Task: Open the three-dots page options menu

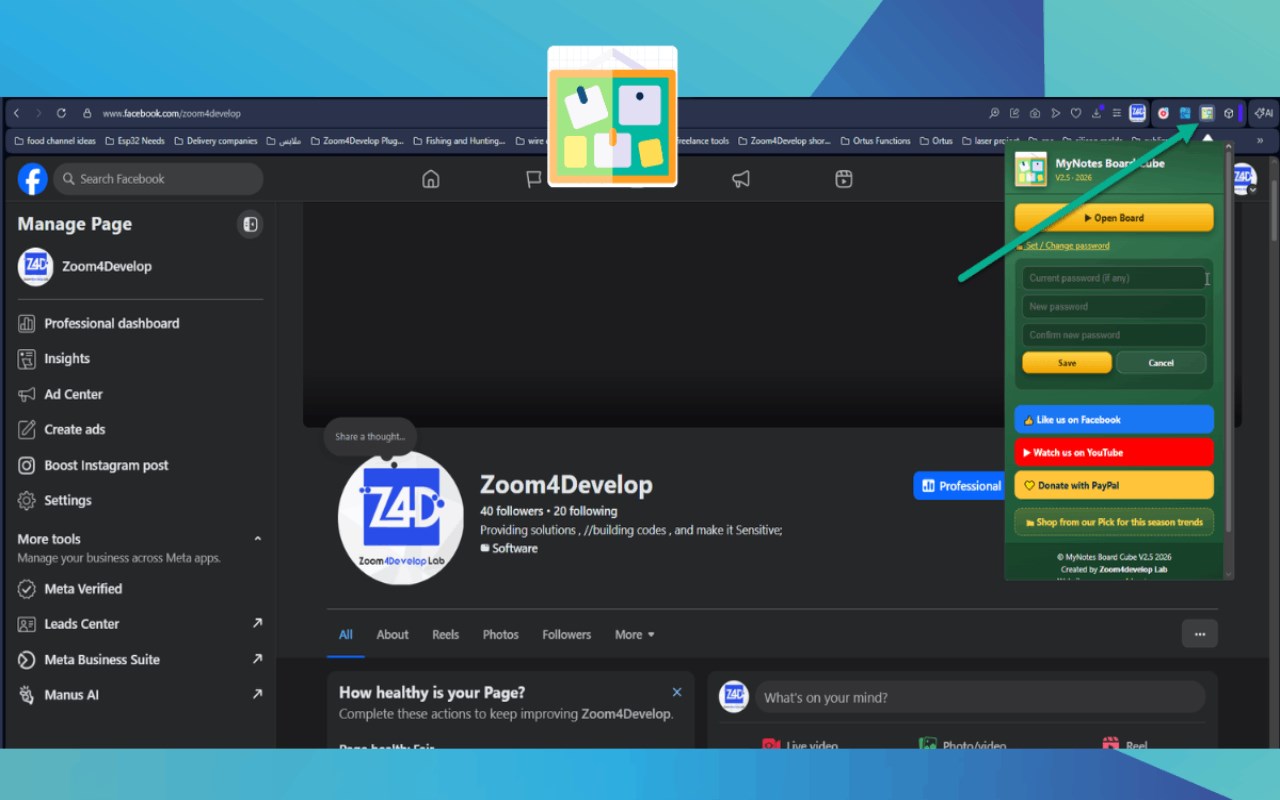Action: pos(1199,634)
